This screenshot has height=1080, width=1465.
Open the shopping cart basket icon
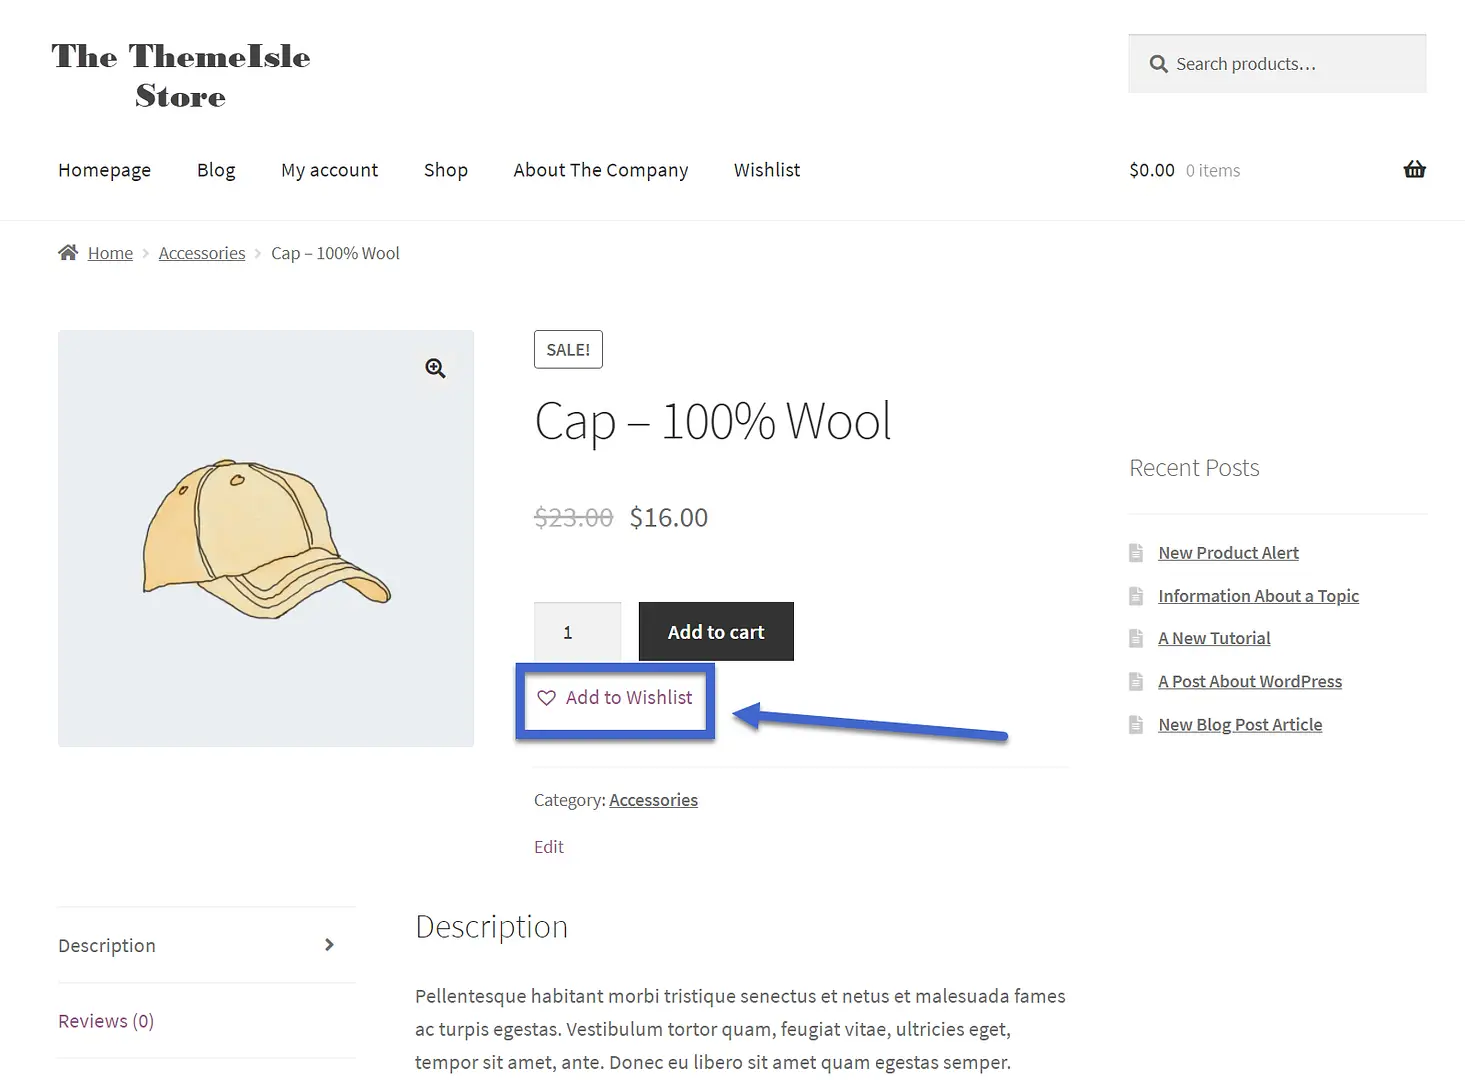coord(1414,169)
